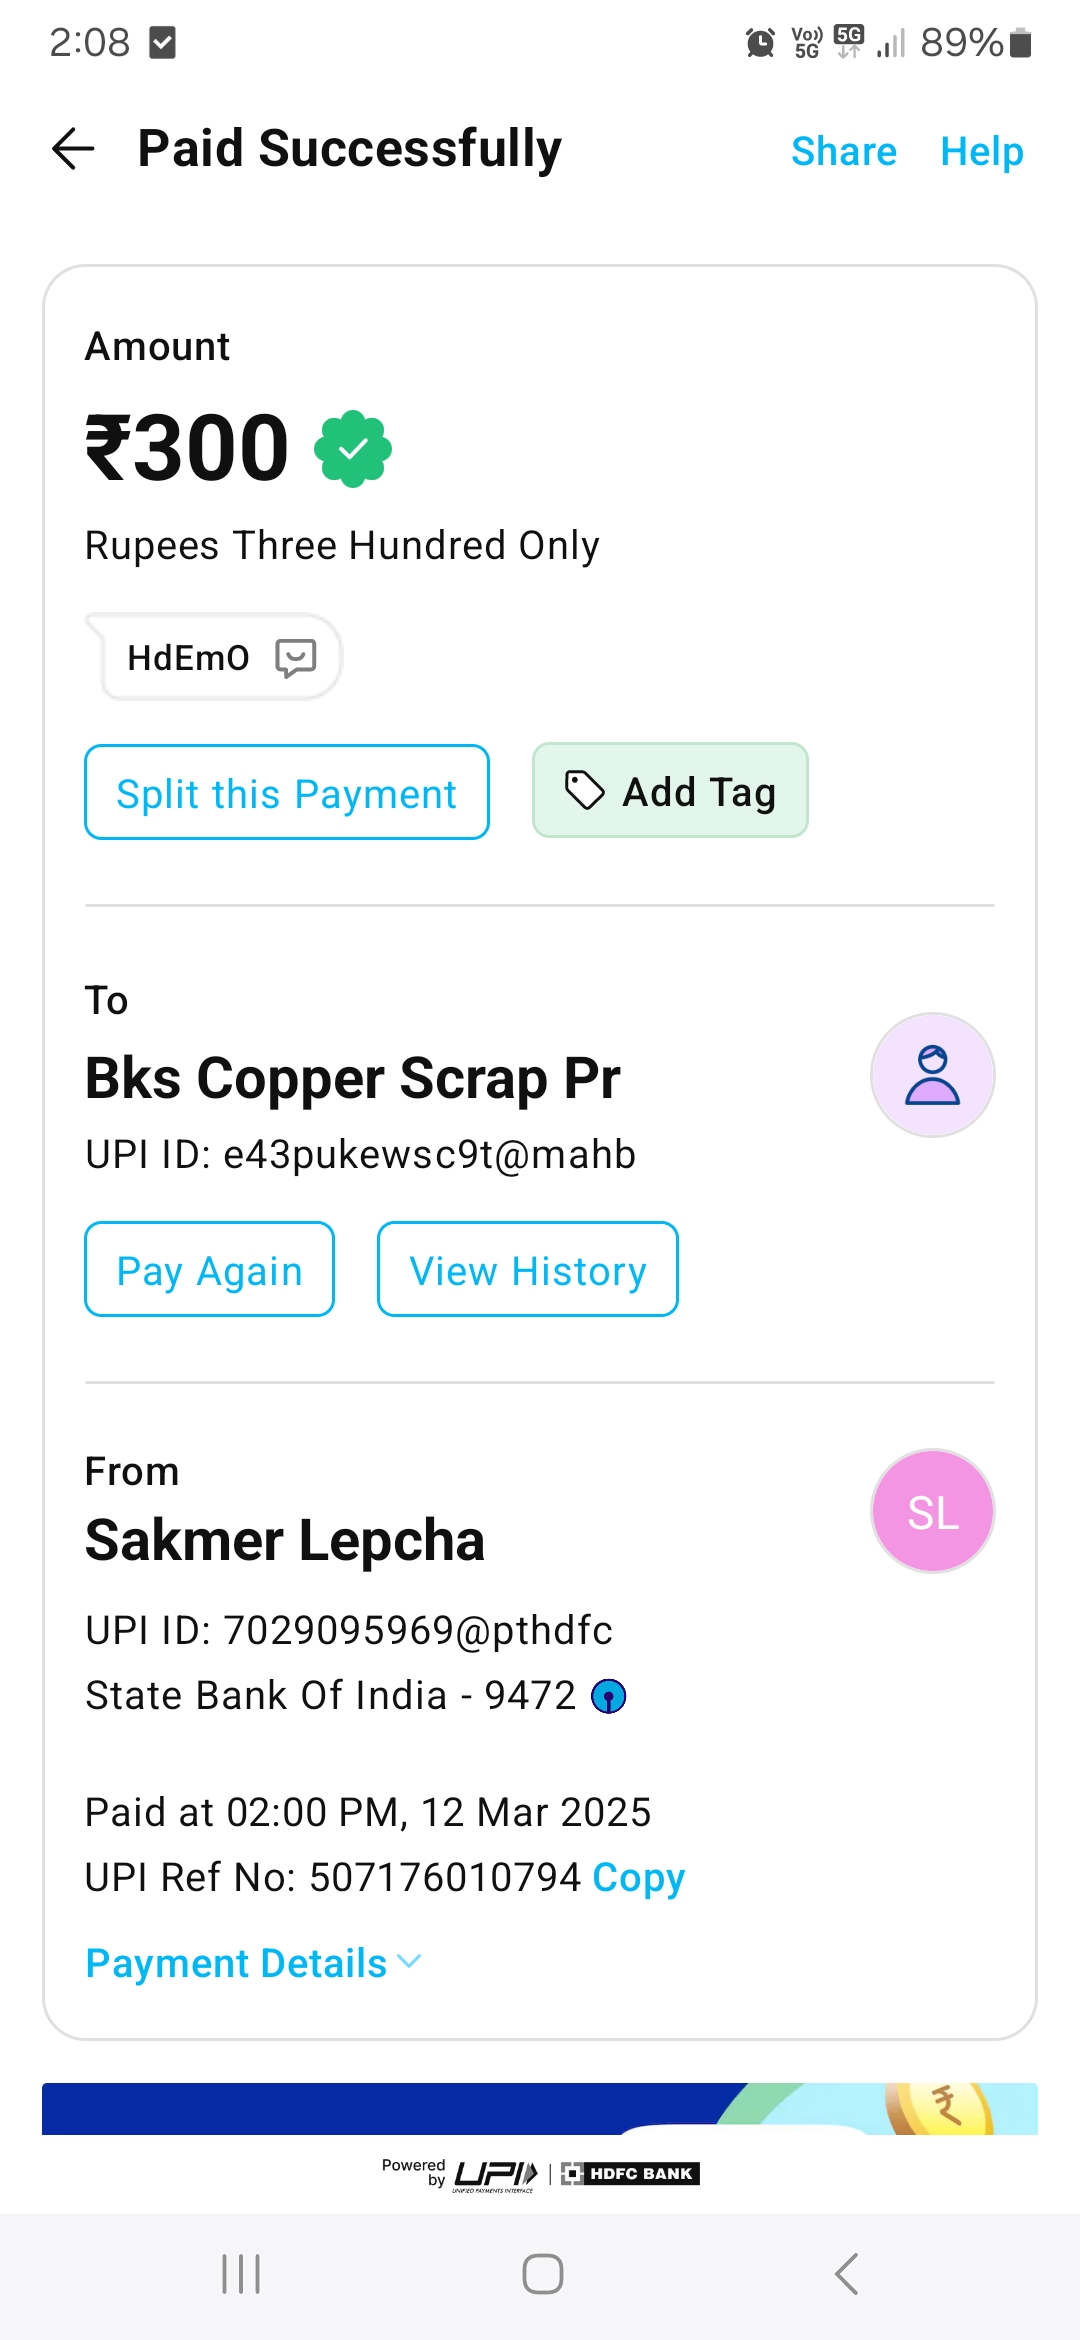
Task: Open the message icon beside HdEmO note
Action: tap(295, 658)
